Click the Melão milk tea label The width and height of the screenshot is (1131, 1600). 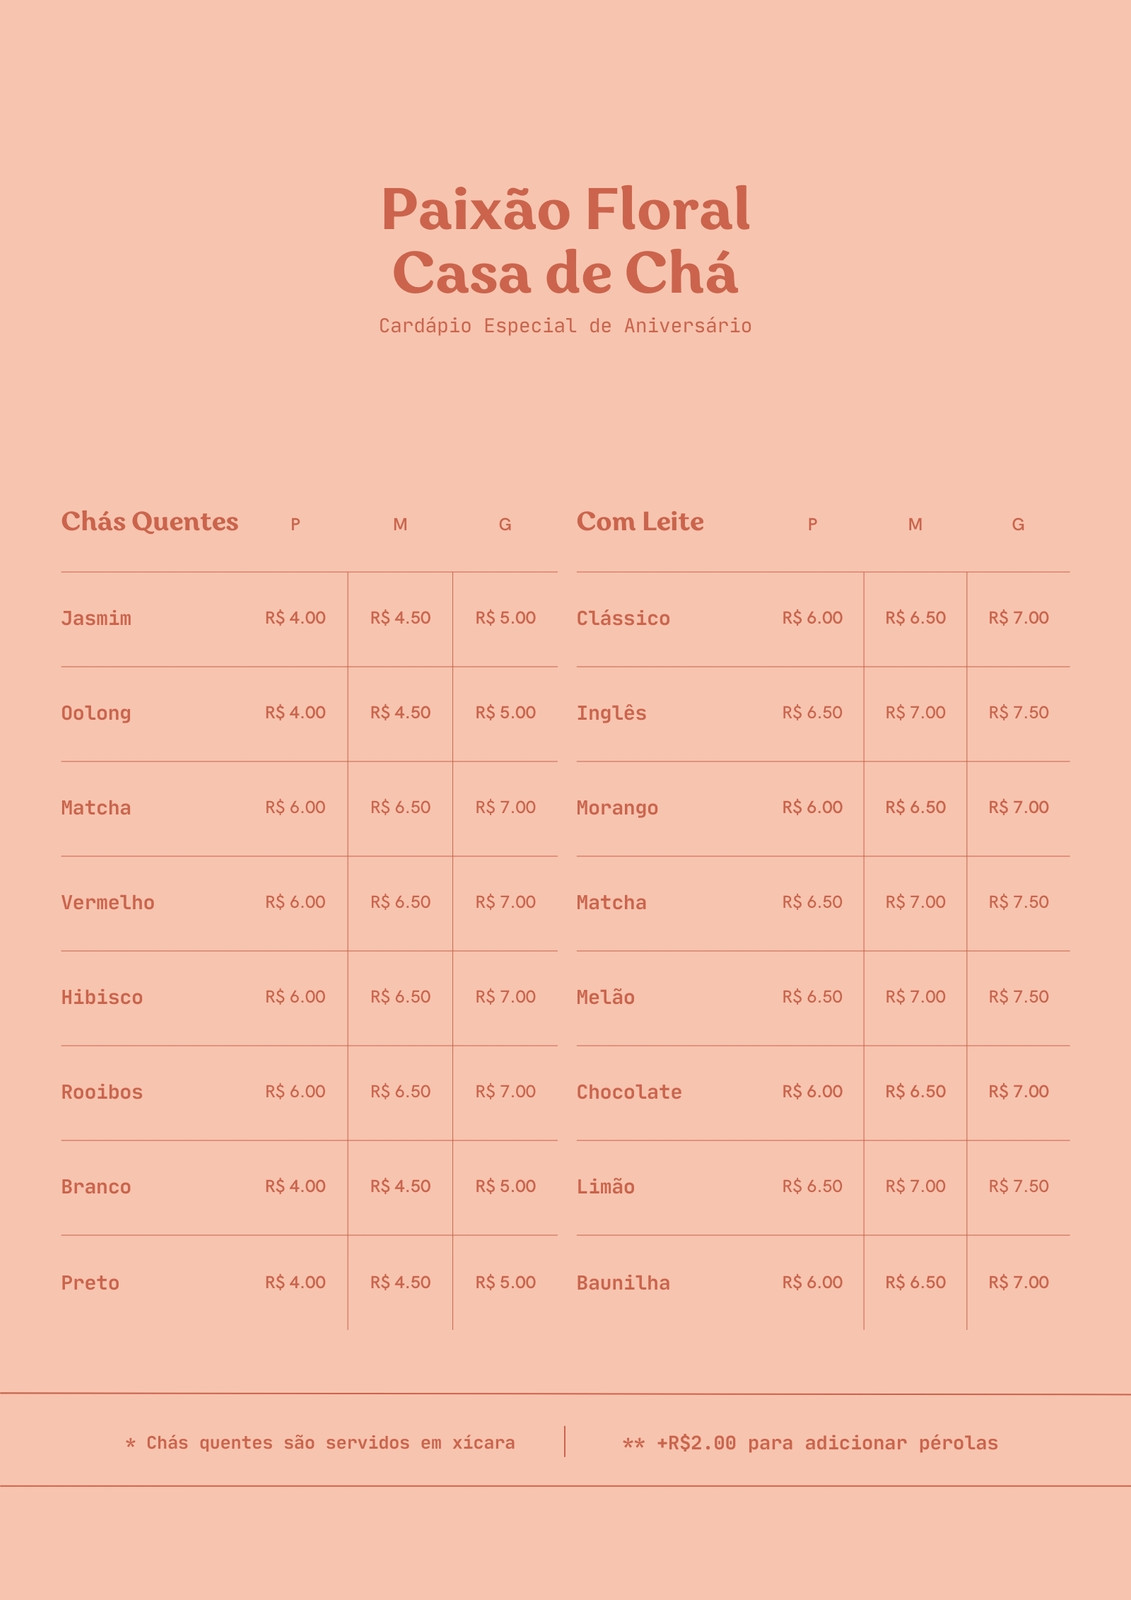click(606, 997)
